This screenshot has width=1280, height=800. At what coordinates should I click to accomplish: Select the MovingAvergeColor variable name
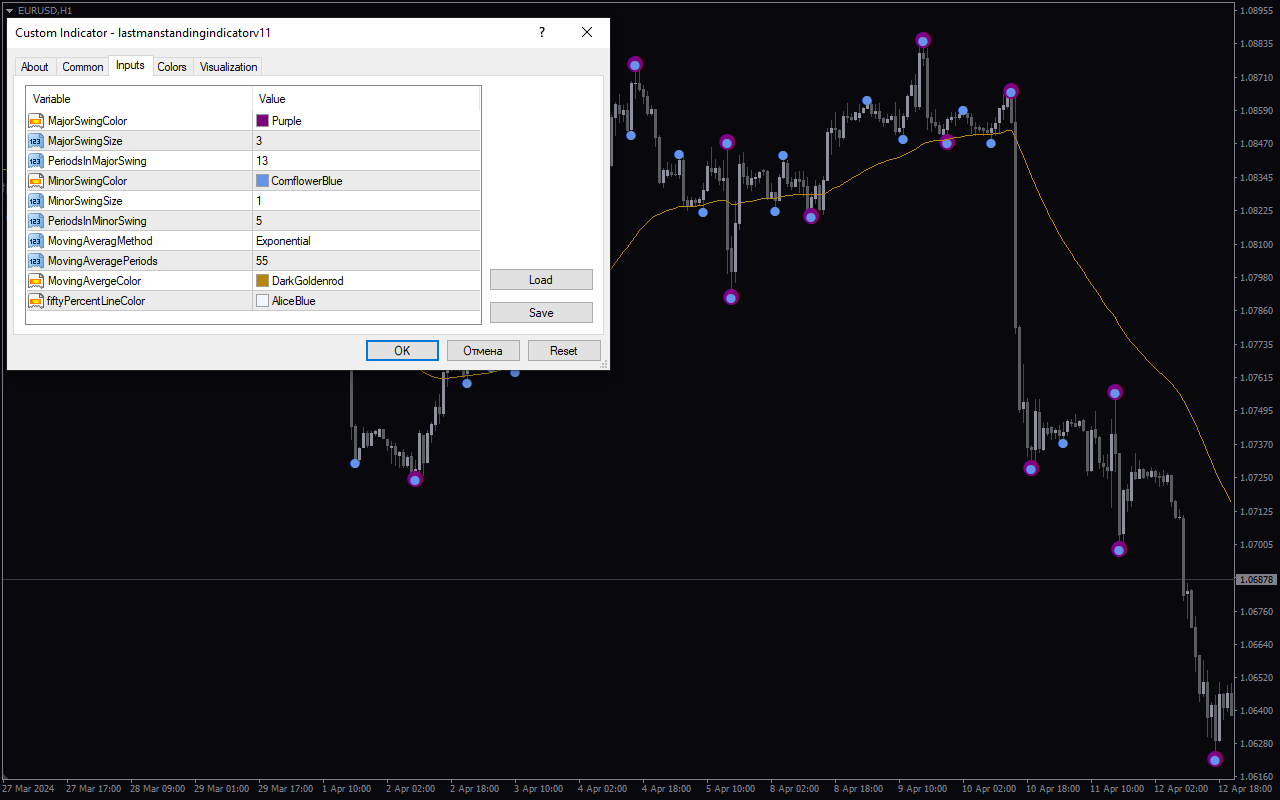click(x=94, y=281)
